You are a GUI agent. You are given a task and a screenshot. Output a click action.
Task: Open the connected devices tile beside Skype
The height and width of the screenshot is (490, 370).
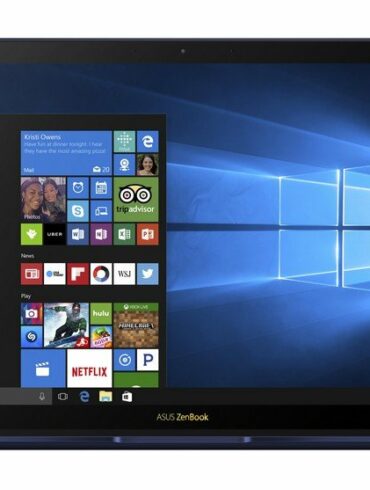(101, 211)
